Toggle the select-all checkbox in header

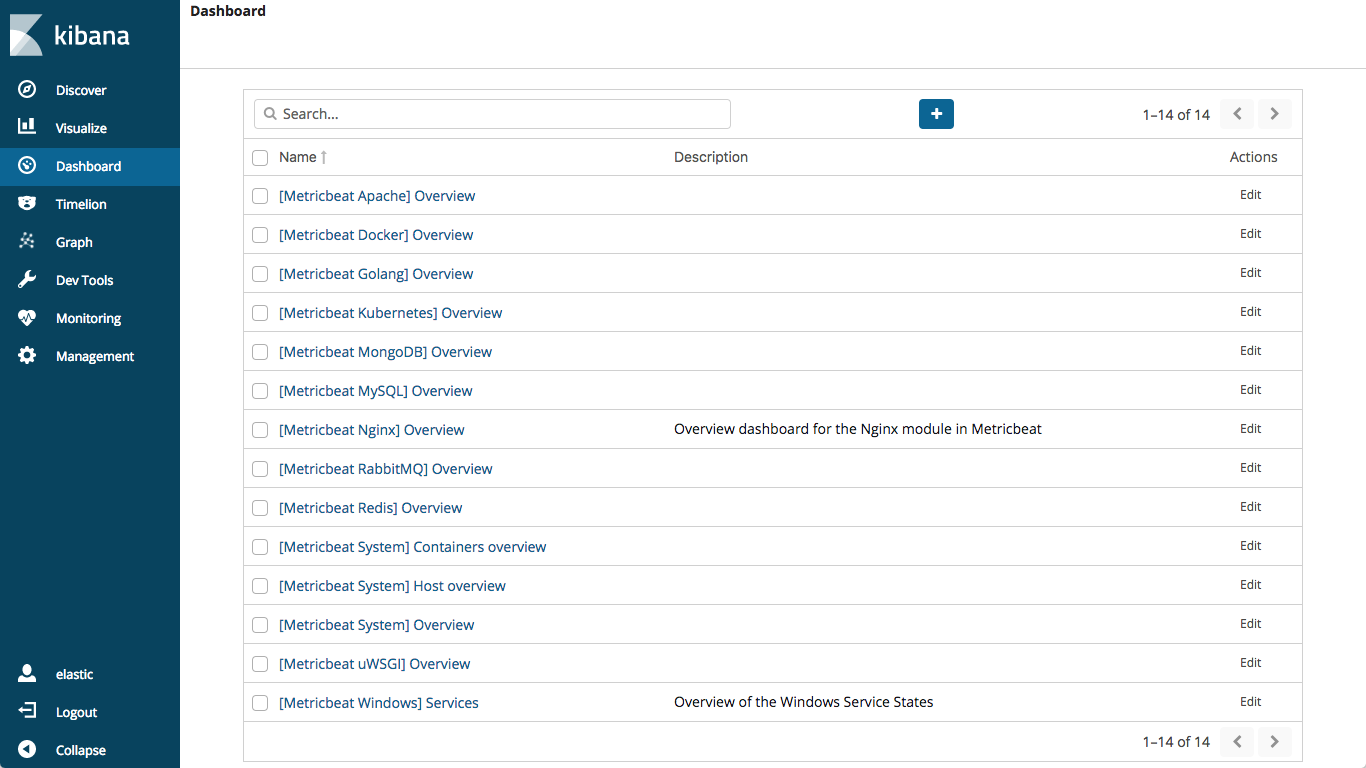(260, 157)
